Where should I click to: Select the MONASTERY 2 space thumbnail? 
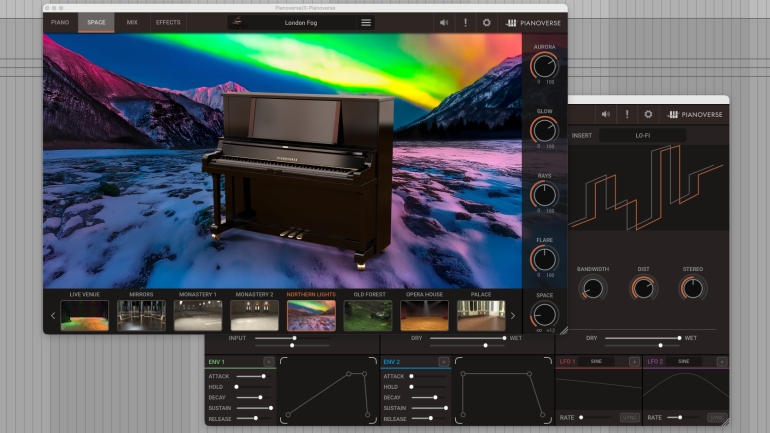pos(254,315)
